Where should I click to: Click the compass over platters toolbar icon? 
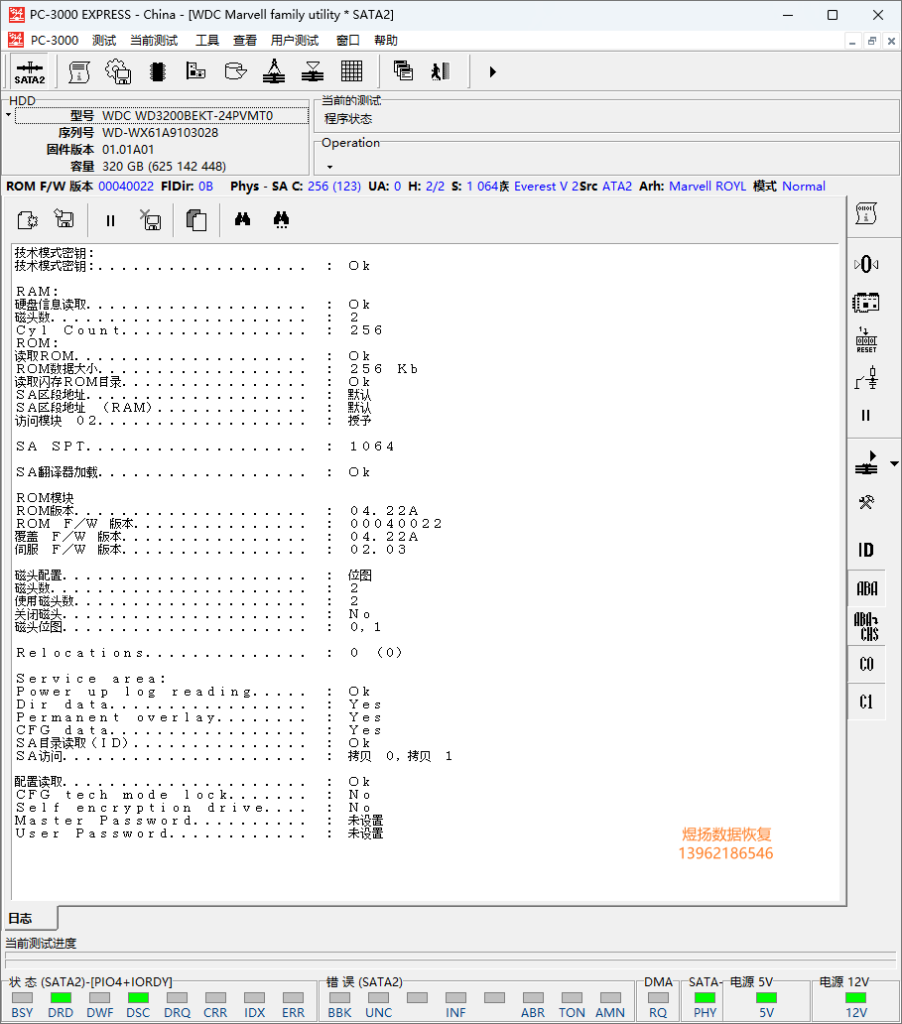coord(274,71)
